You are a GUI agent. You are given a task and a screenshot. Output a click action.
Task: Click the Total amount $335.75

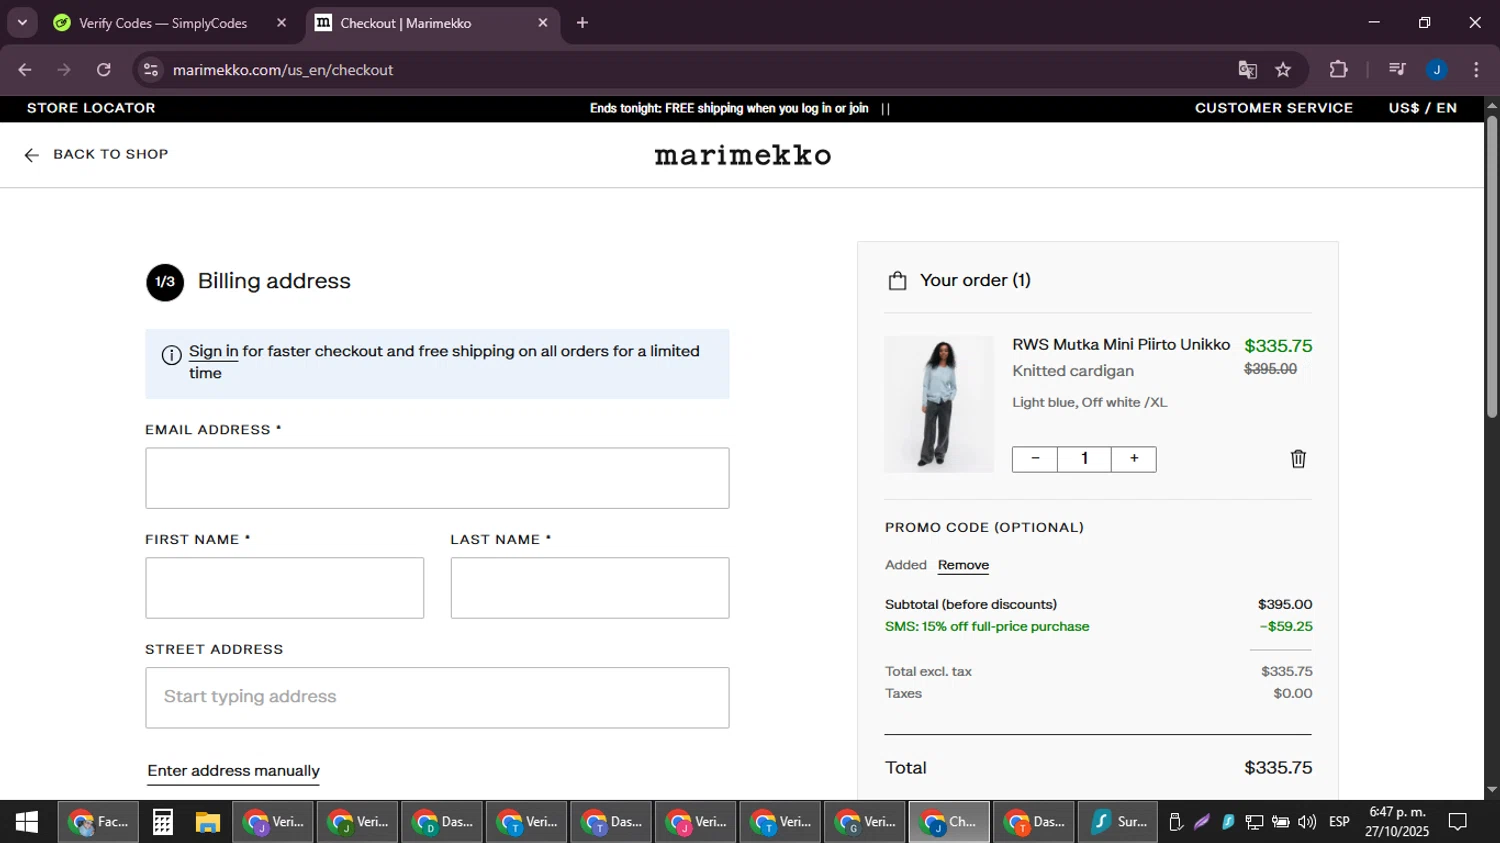[x=1278, y=768]
